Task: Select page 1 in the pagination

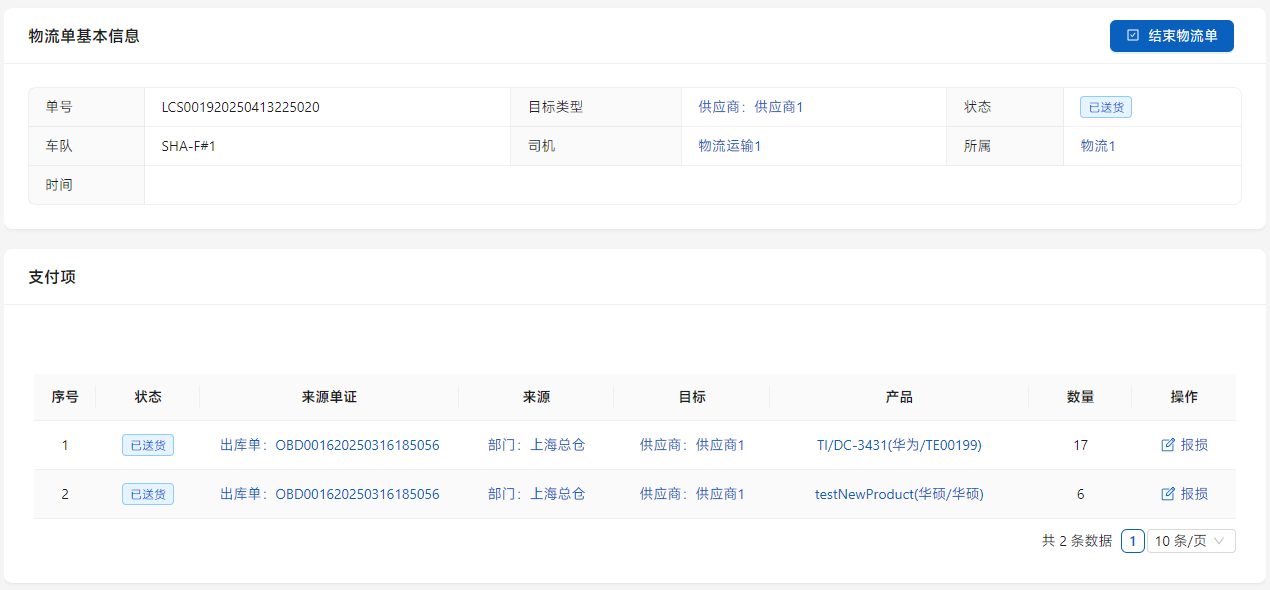Action: [x=1132, y=541]
